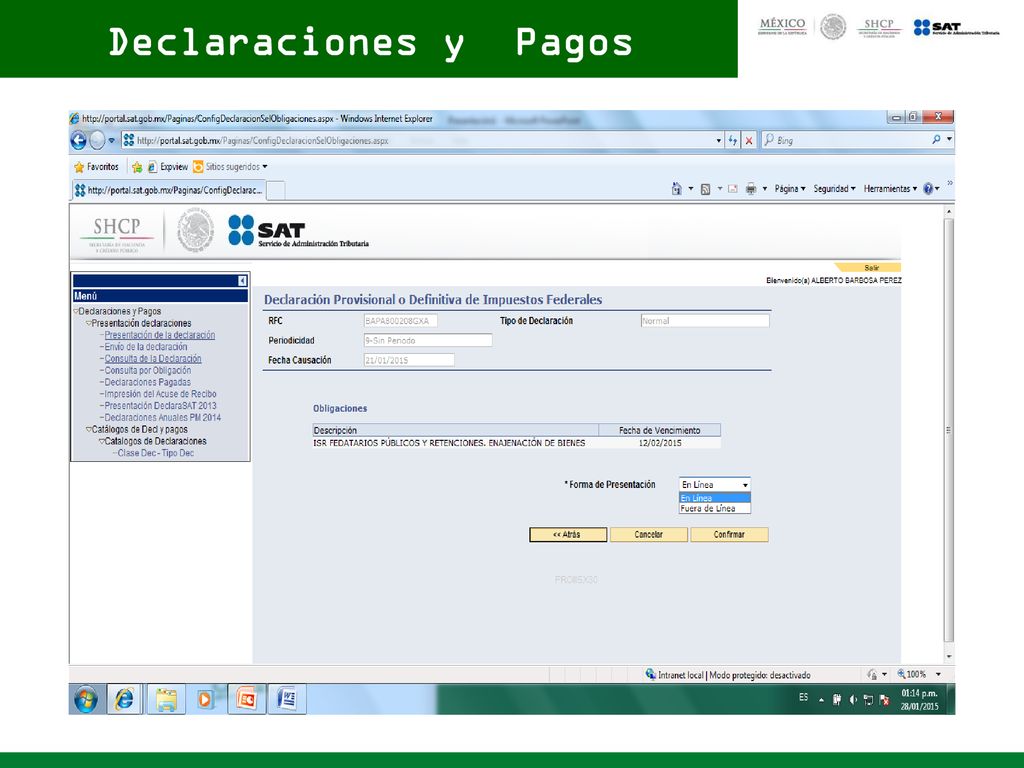
Task: Open the zoom level 100% dropdown
Action: tap(938, 674)
